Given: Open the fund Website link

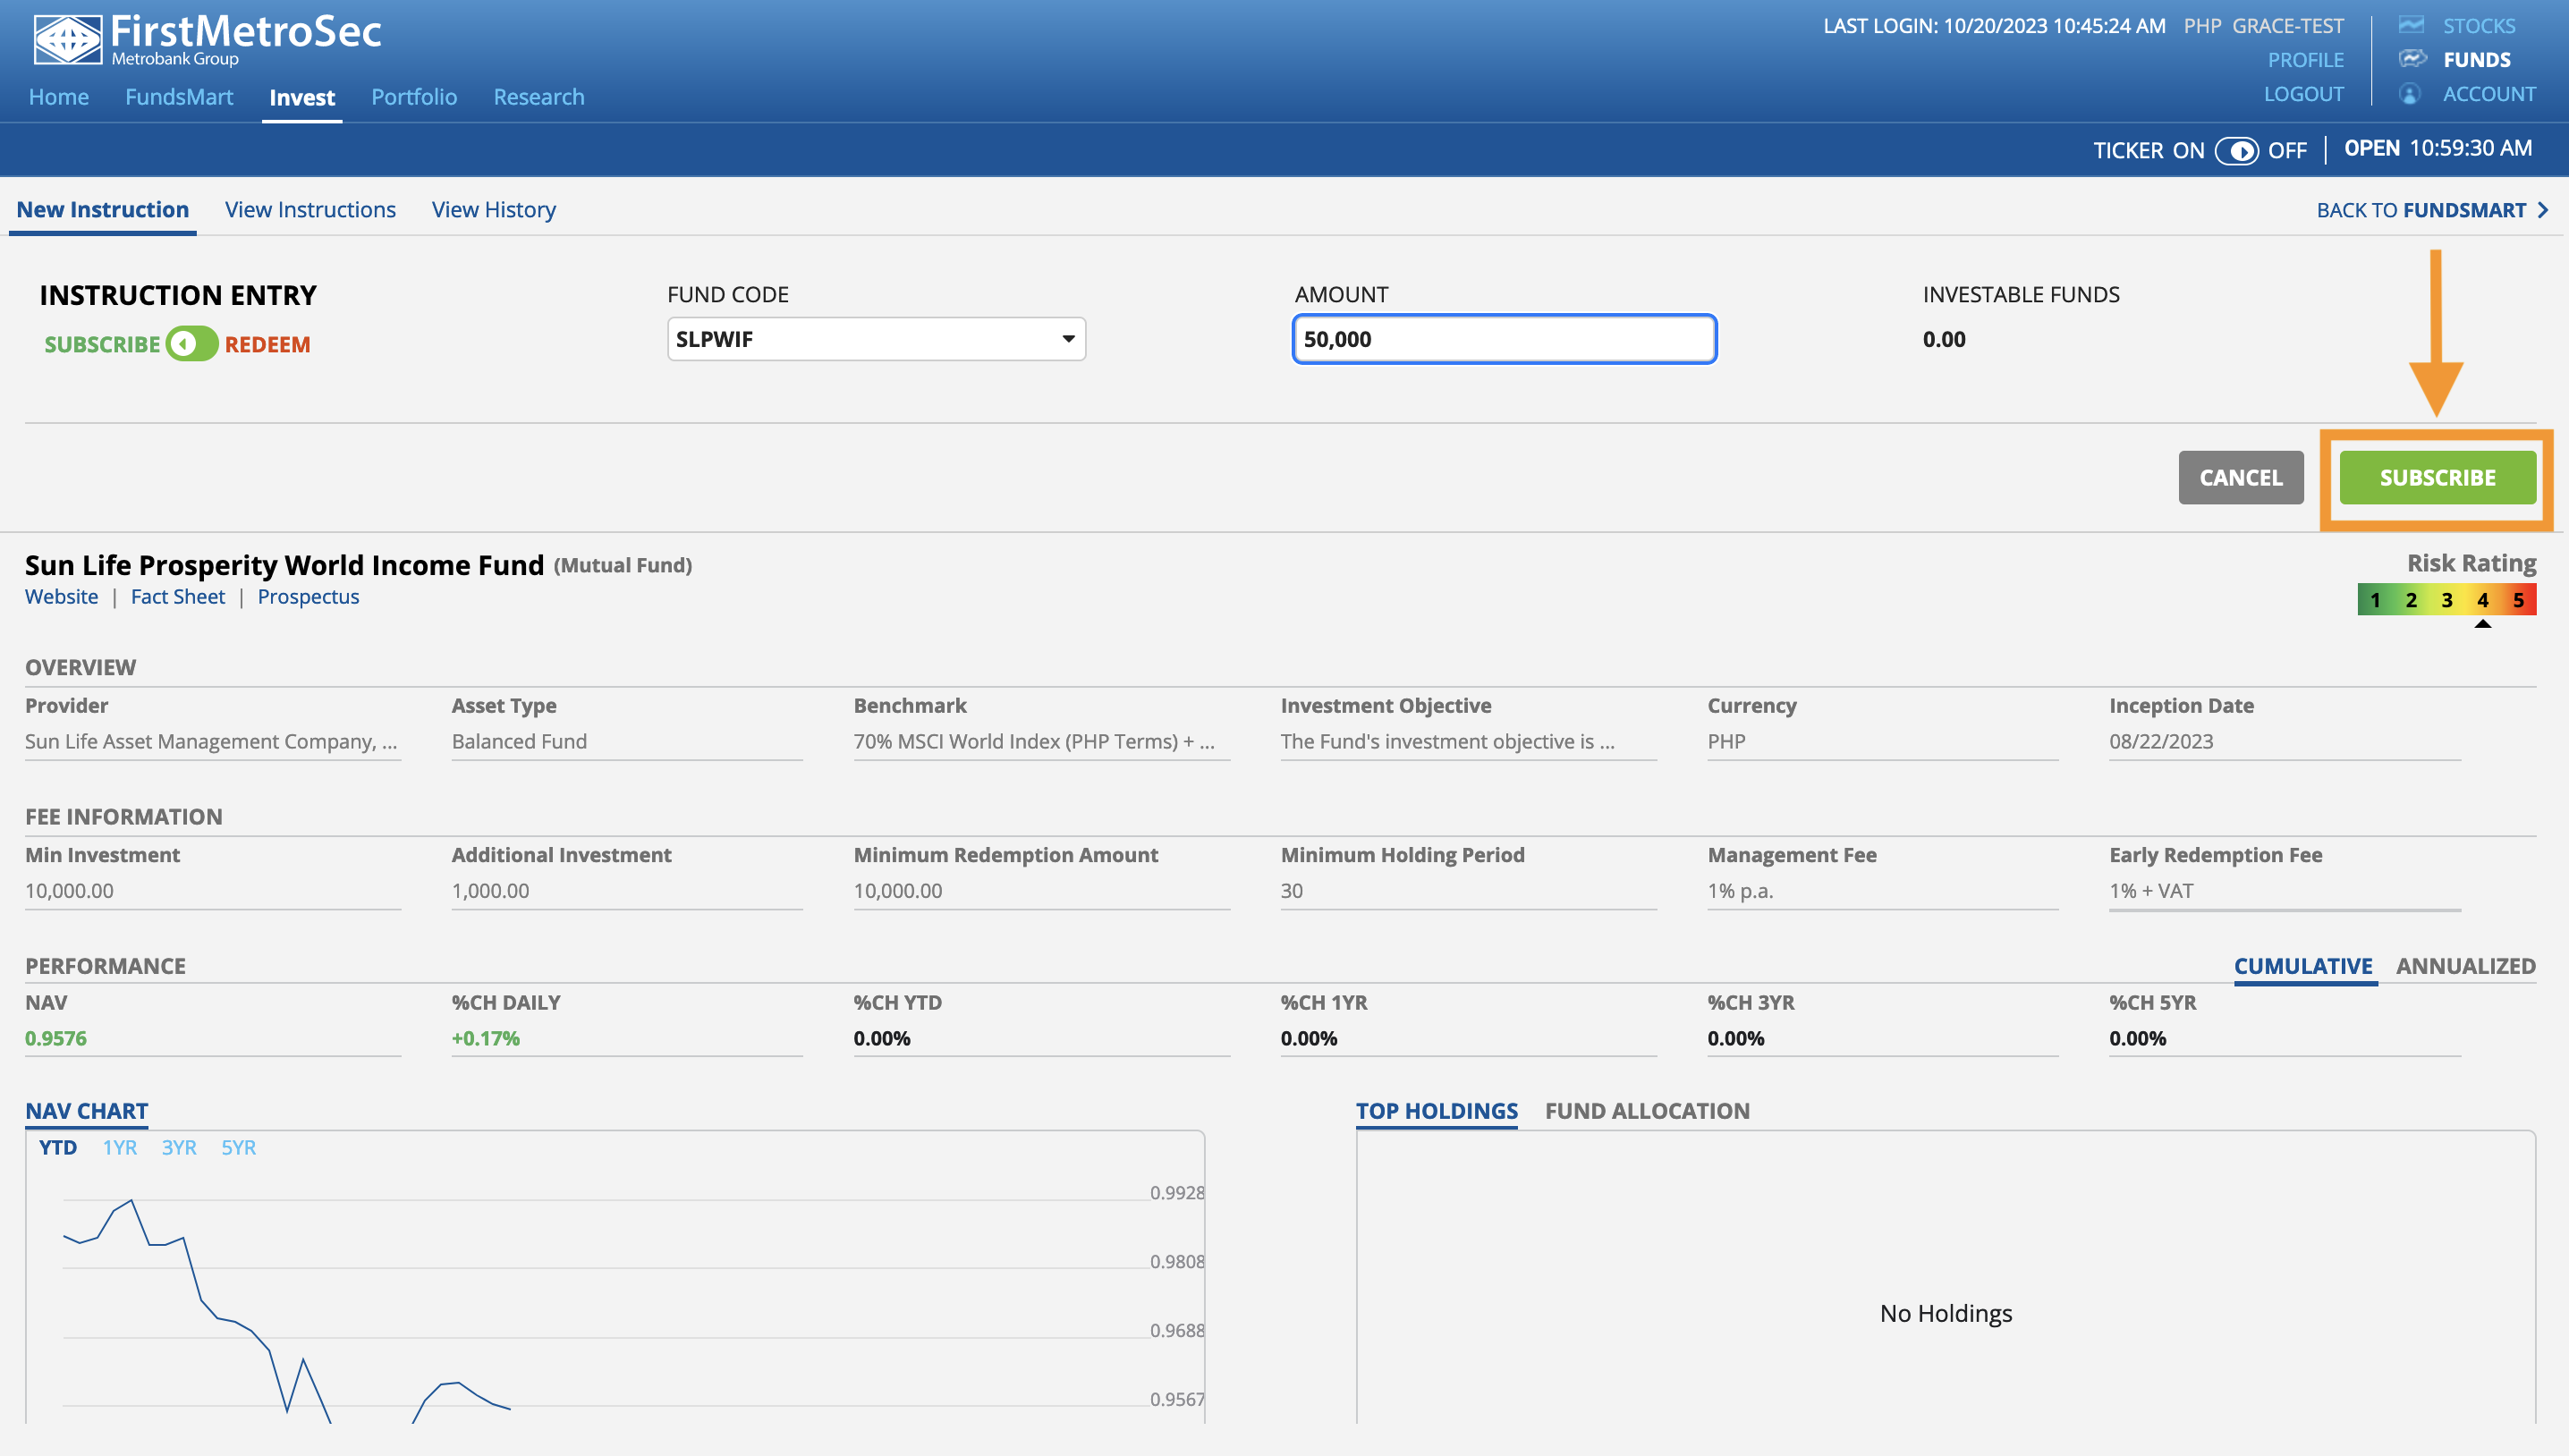Looking at the screenshot, I should point(62,597).
